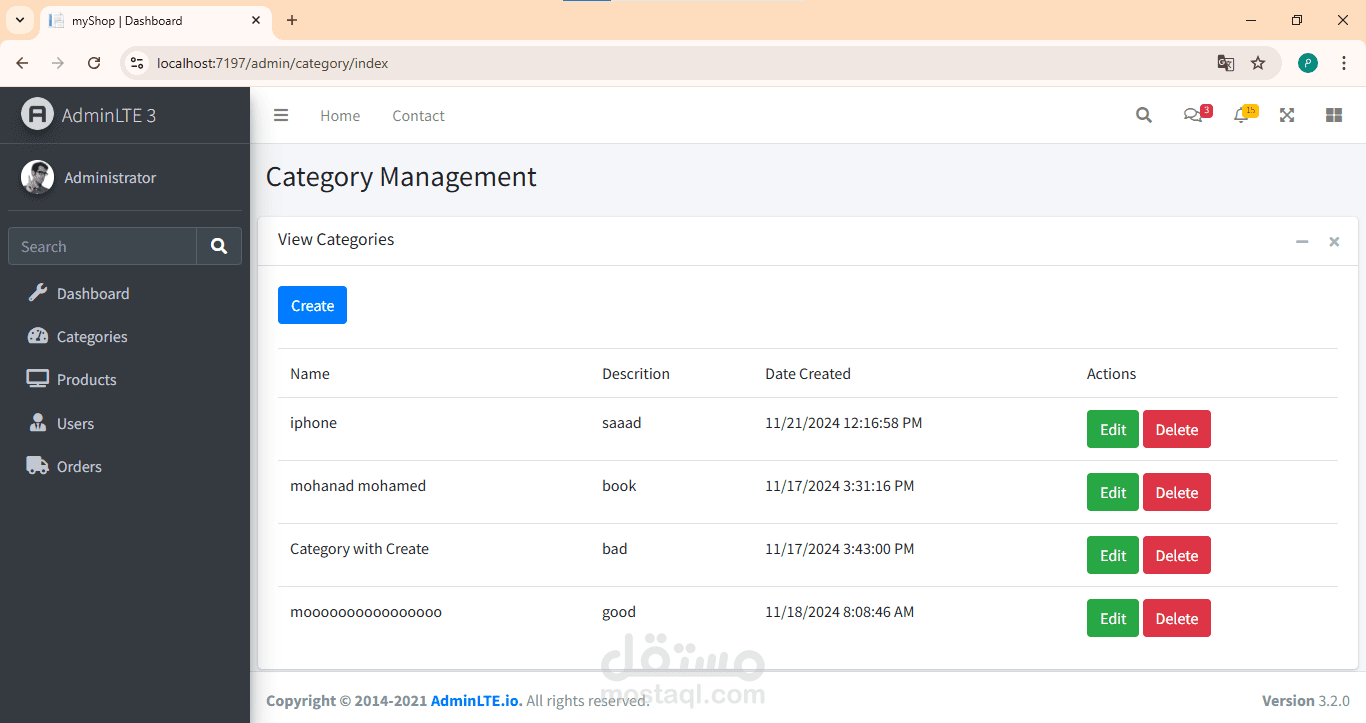Open the AdminLTE.io footer link
This screenshot has height=723, width=1366.
click(x=476, y=700)
